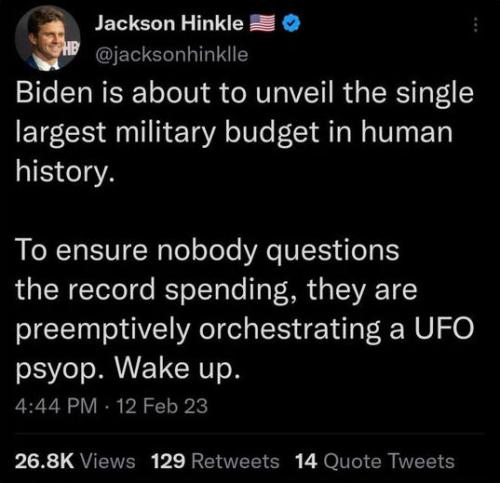Show the list of 129 Retweets
This screenshot has height=483, width=500.
point(215,461)
